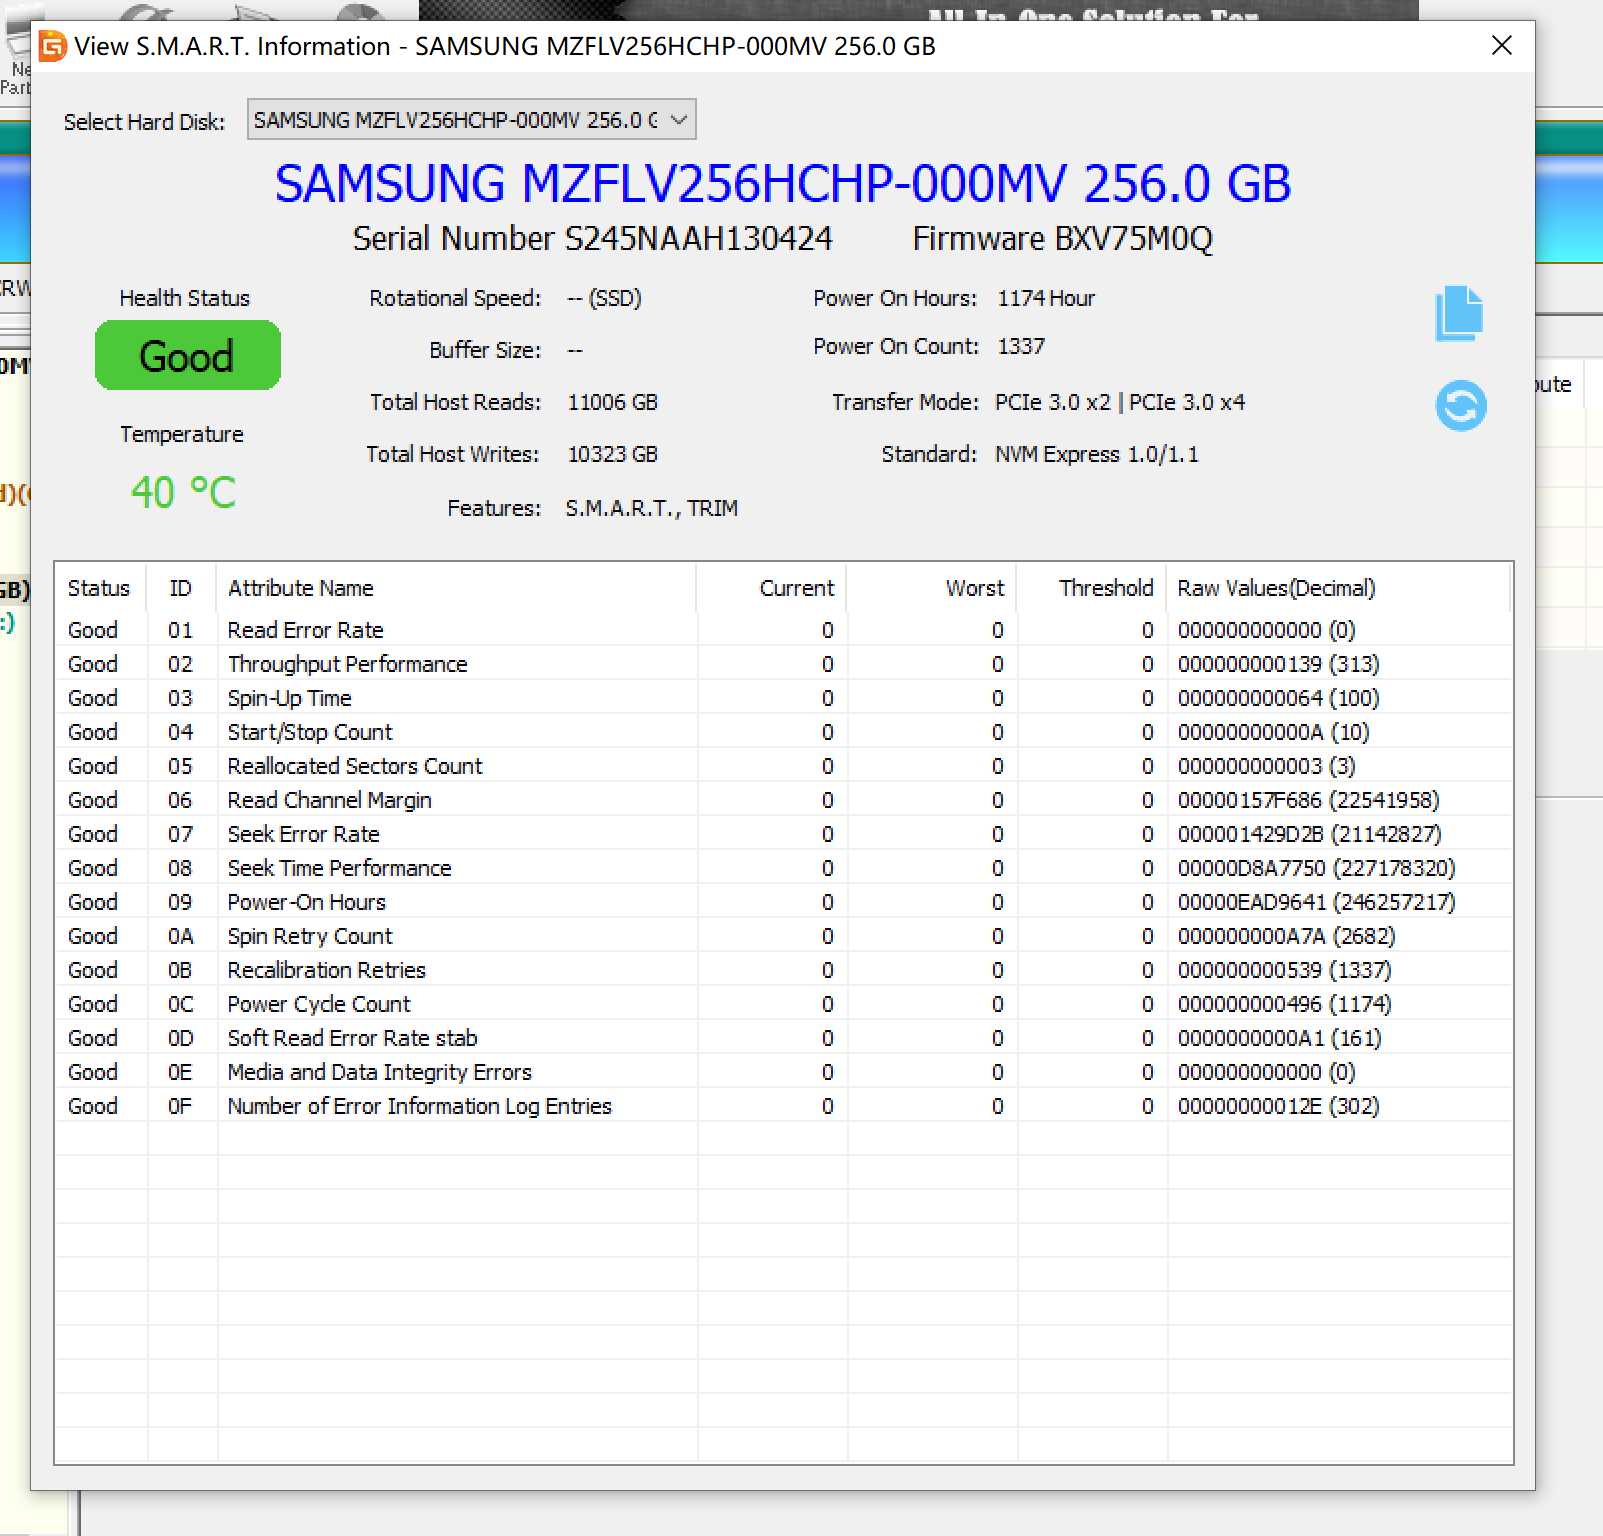Open the Select Hard Disk dropdown
Image resolution: width=1603 pixels, height=1536 pixels.
pos(471,120)
